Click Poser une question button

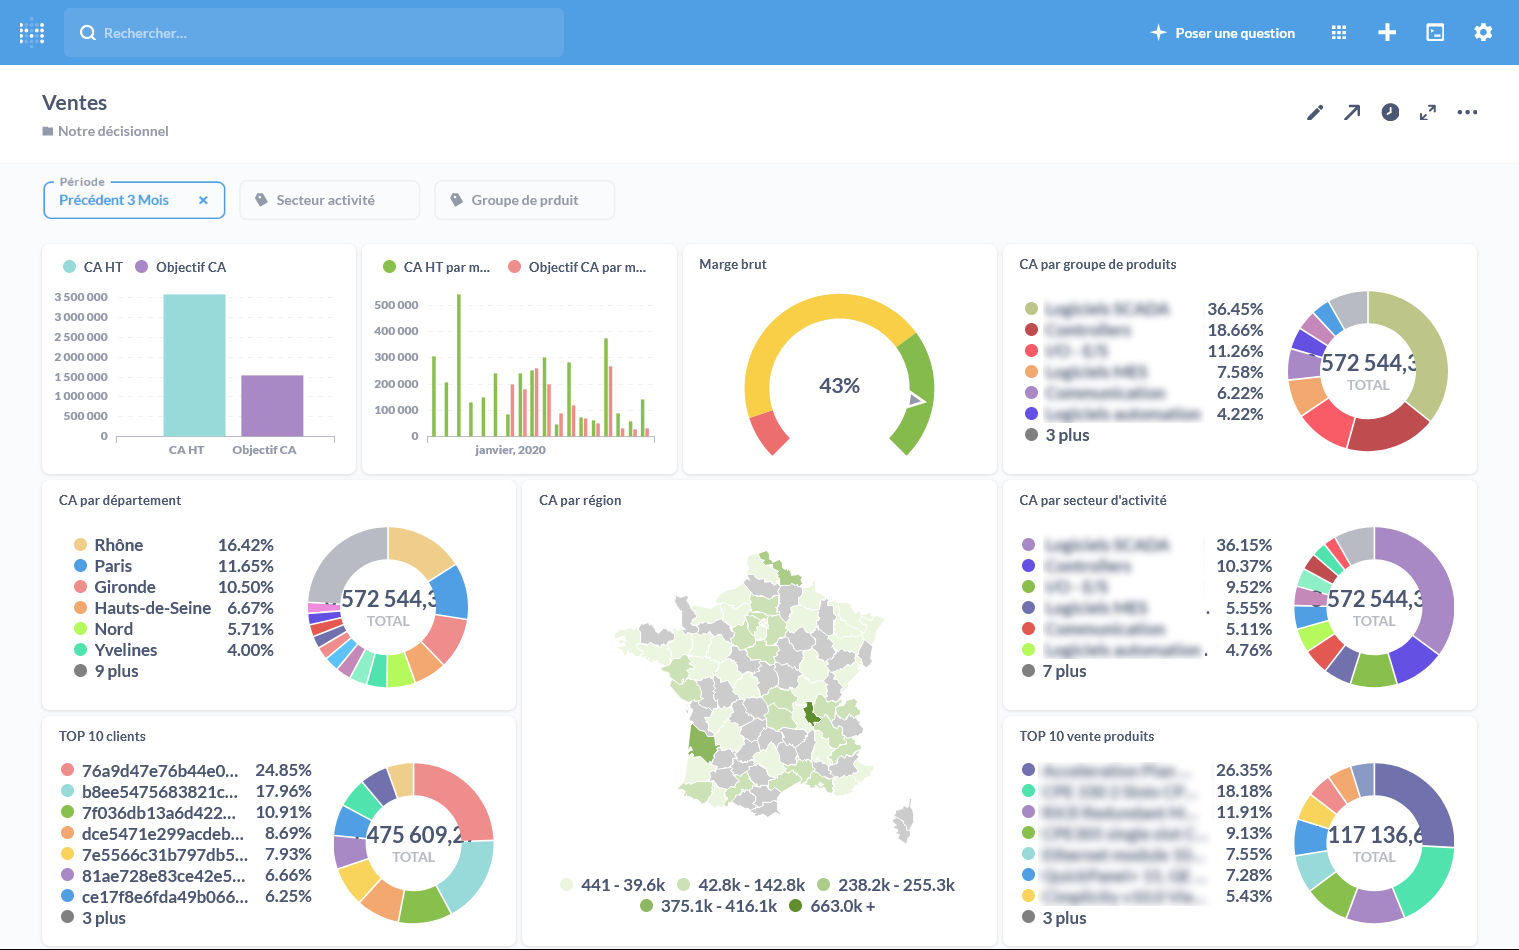pos(1223,33)
